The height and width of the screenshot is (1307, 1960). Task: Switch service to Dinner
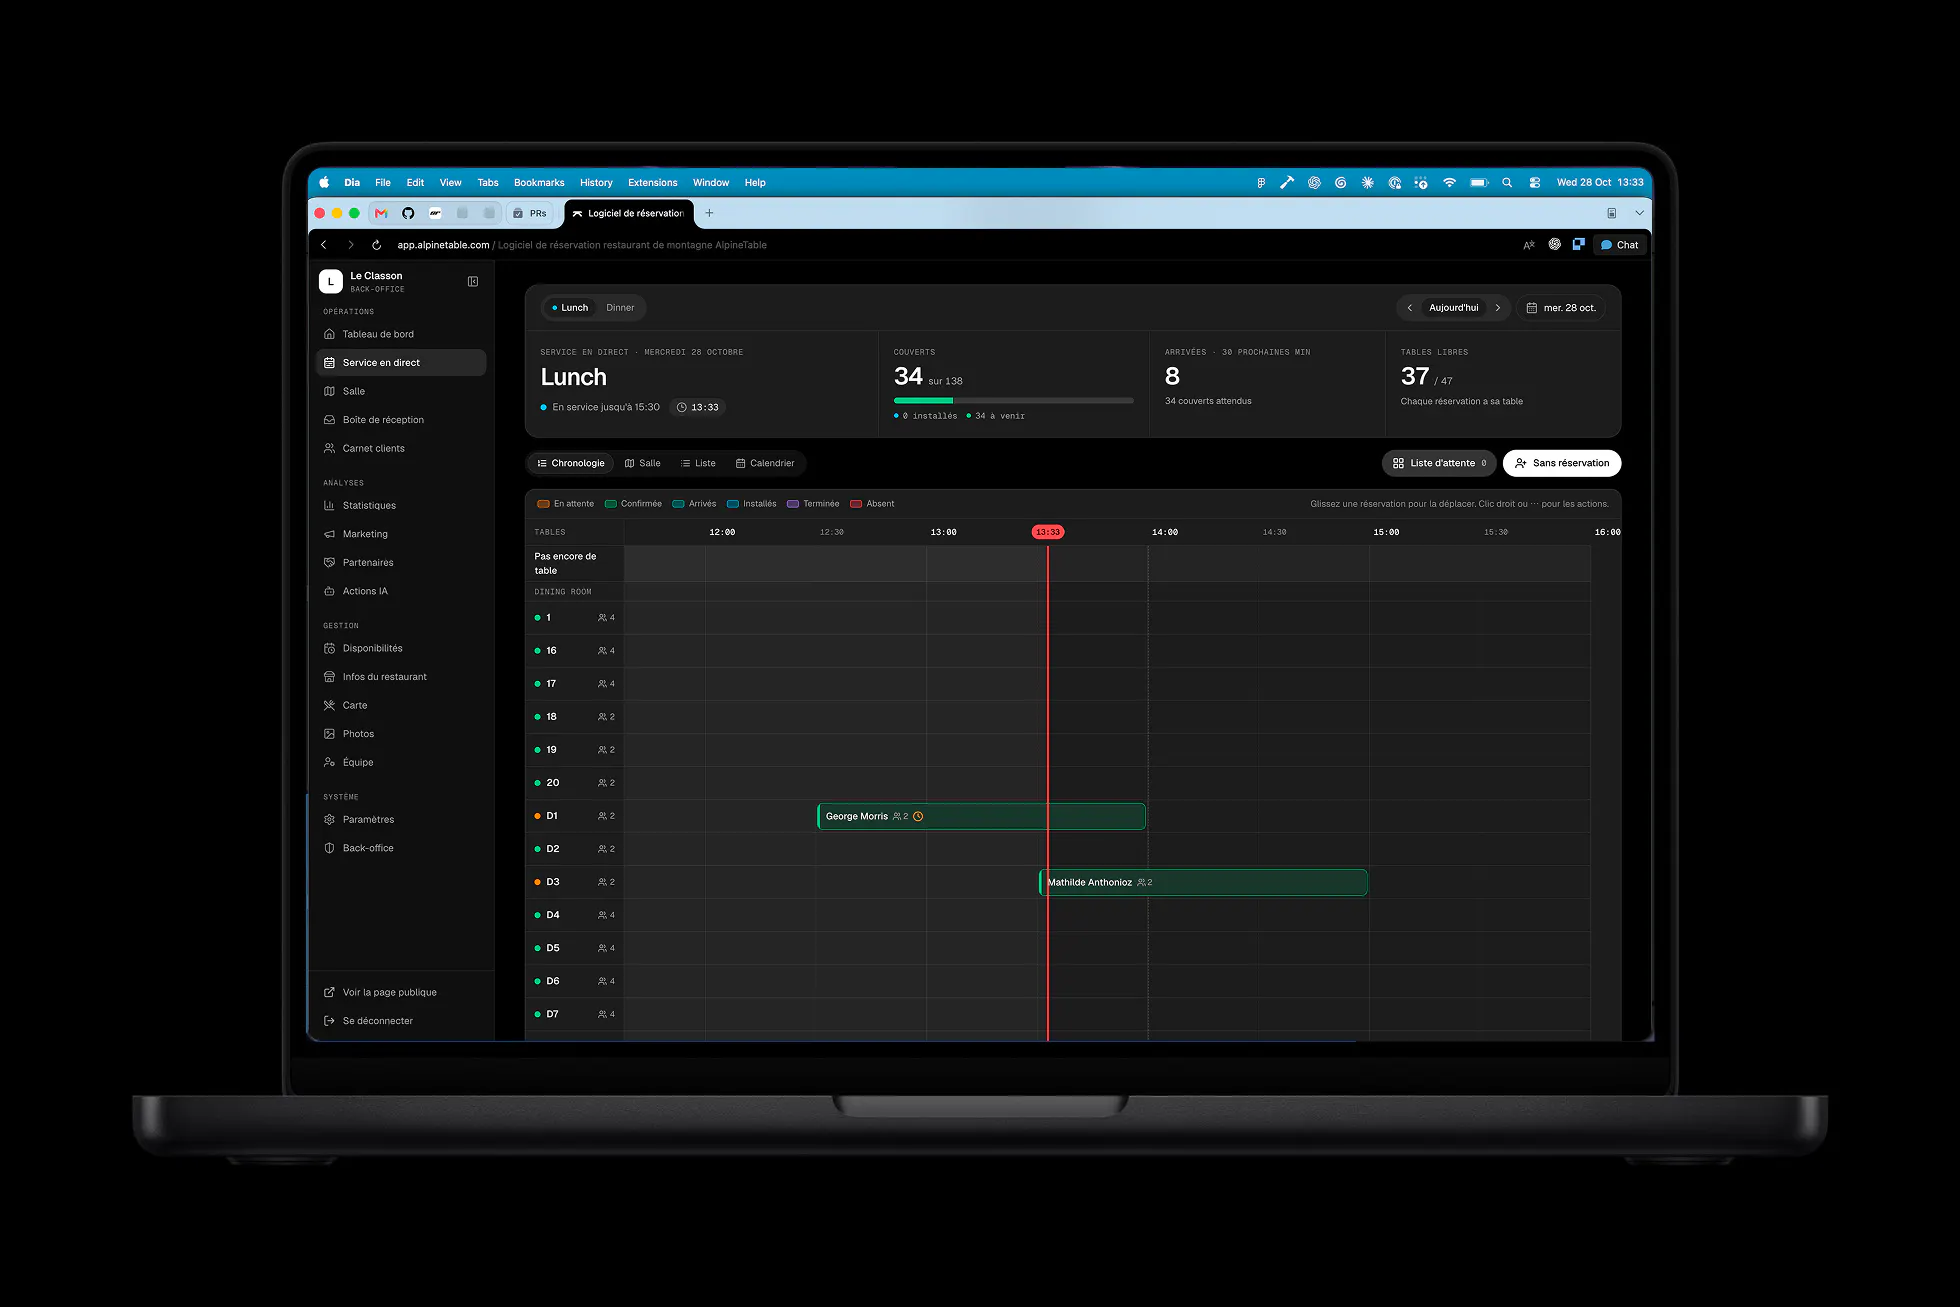[x=620, y=308]
